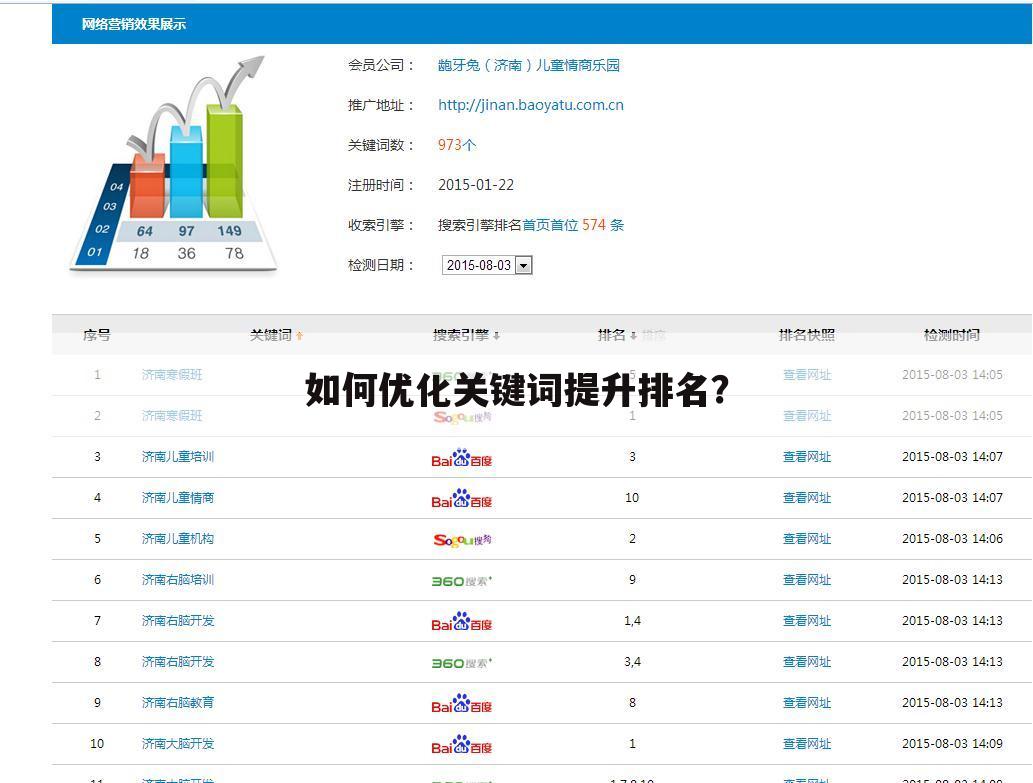The image size is (1033, 783).
Task: Click 查看网址 in 济南大脑开发 row
Action: pos(807,743)
